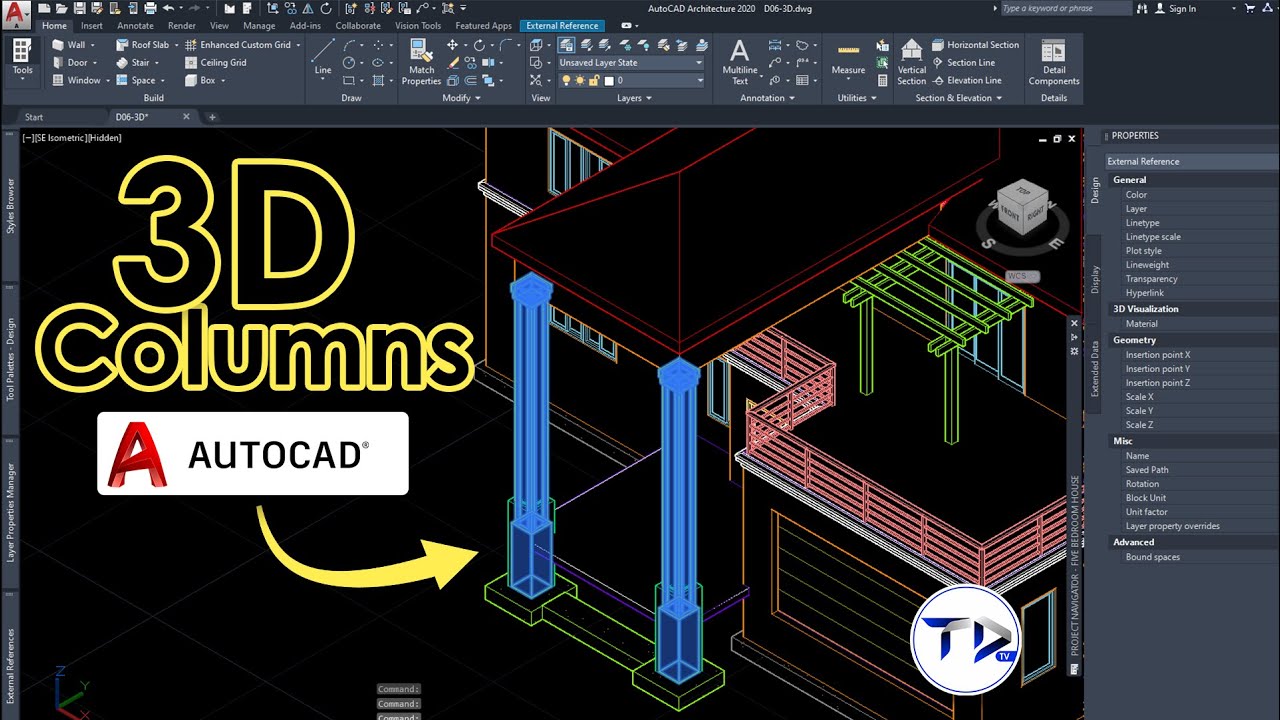Toggle layer on/off lightbulb icon

pyautogui.click(x=566, y=80)
